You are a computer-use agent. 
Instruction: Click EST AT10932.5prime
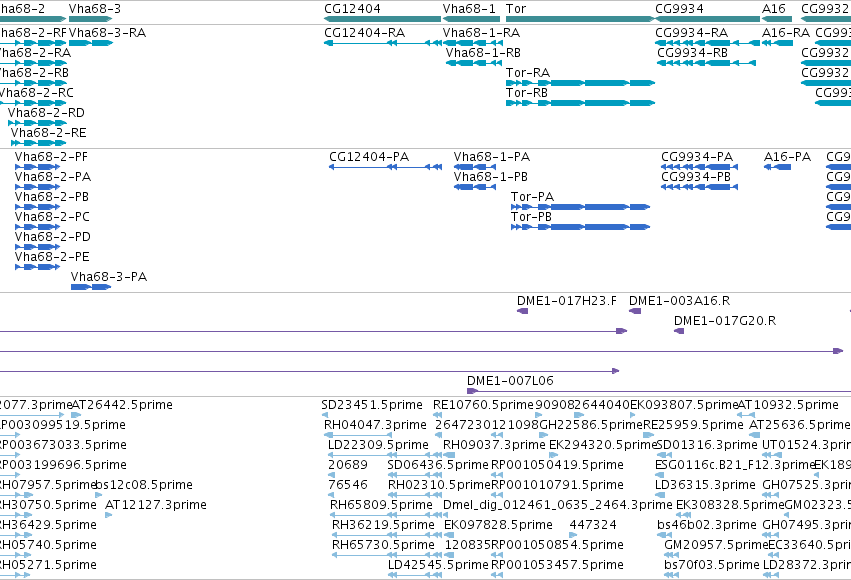coord(788,405)
